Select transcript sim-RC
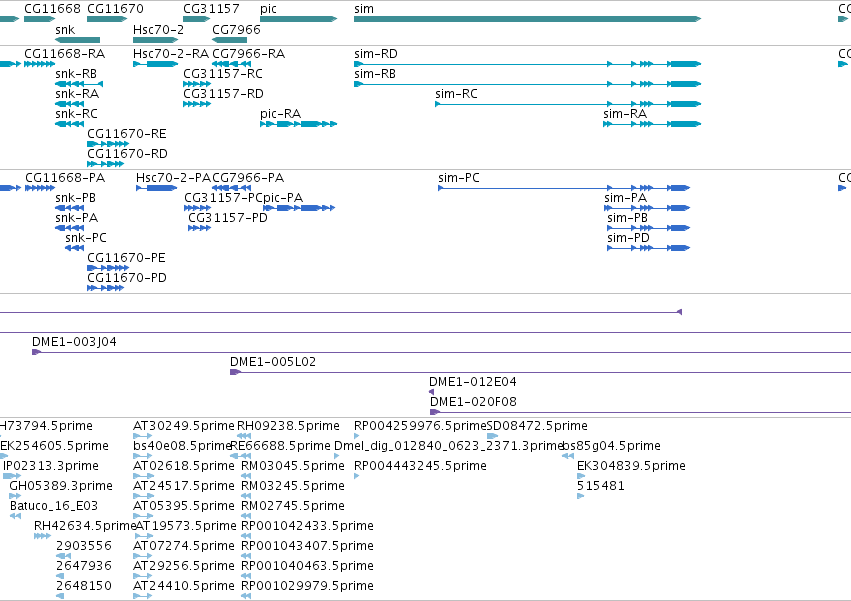Image resolution: width=851 pixels, height=601 pixels. (x=568, y=104)
